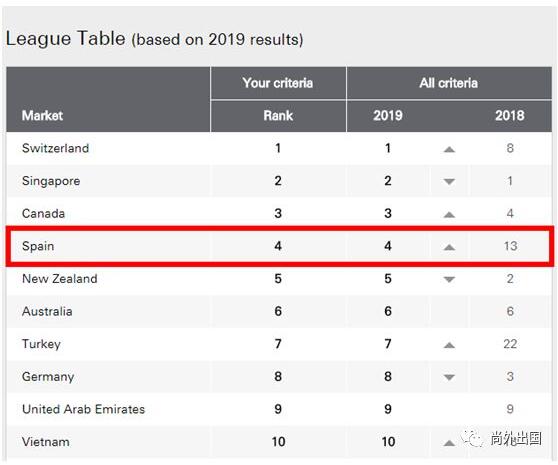Sort by the 2019 column header
The width and height of the screenshot is (558, 465).
[x=388, y=116]
